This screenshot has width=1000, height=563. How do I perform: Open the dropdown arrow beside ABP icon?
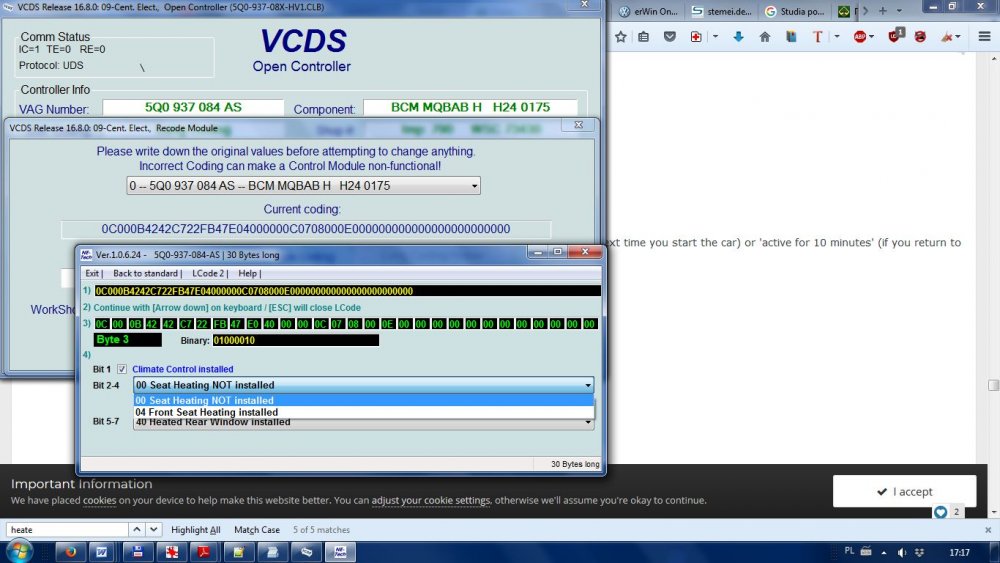[871, 37]
